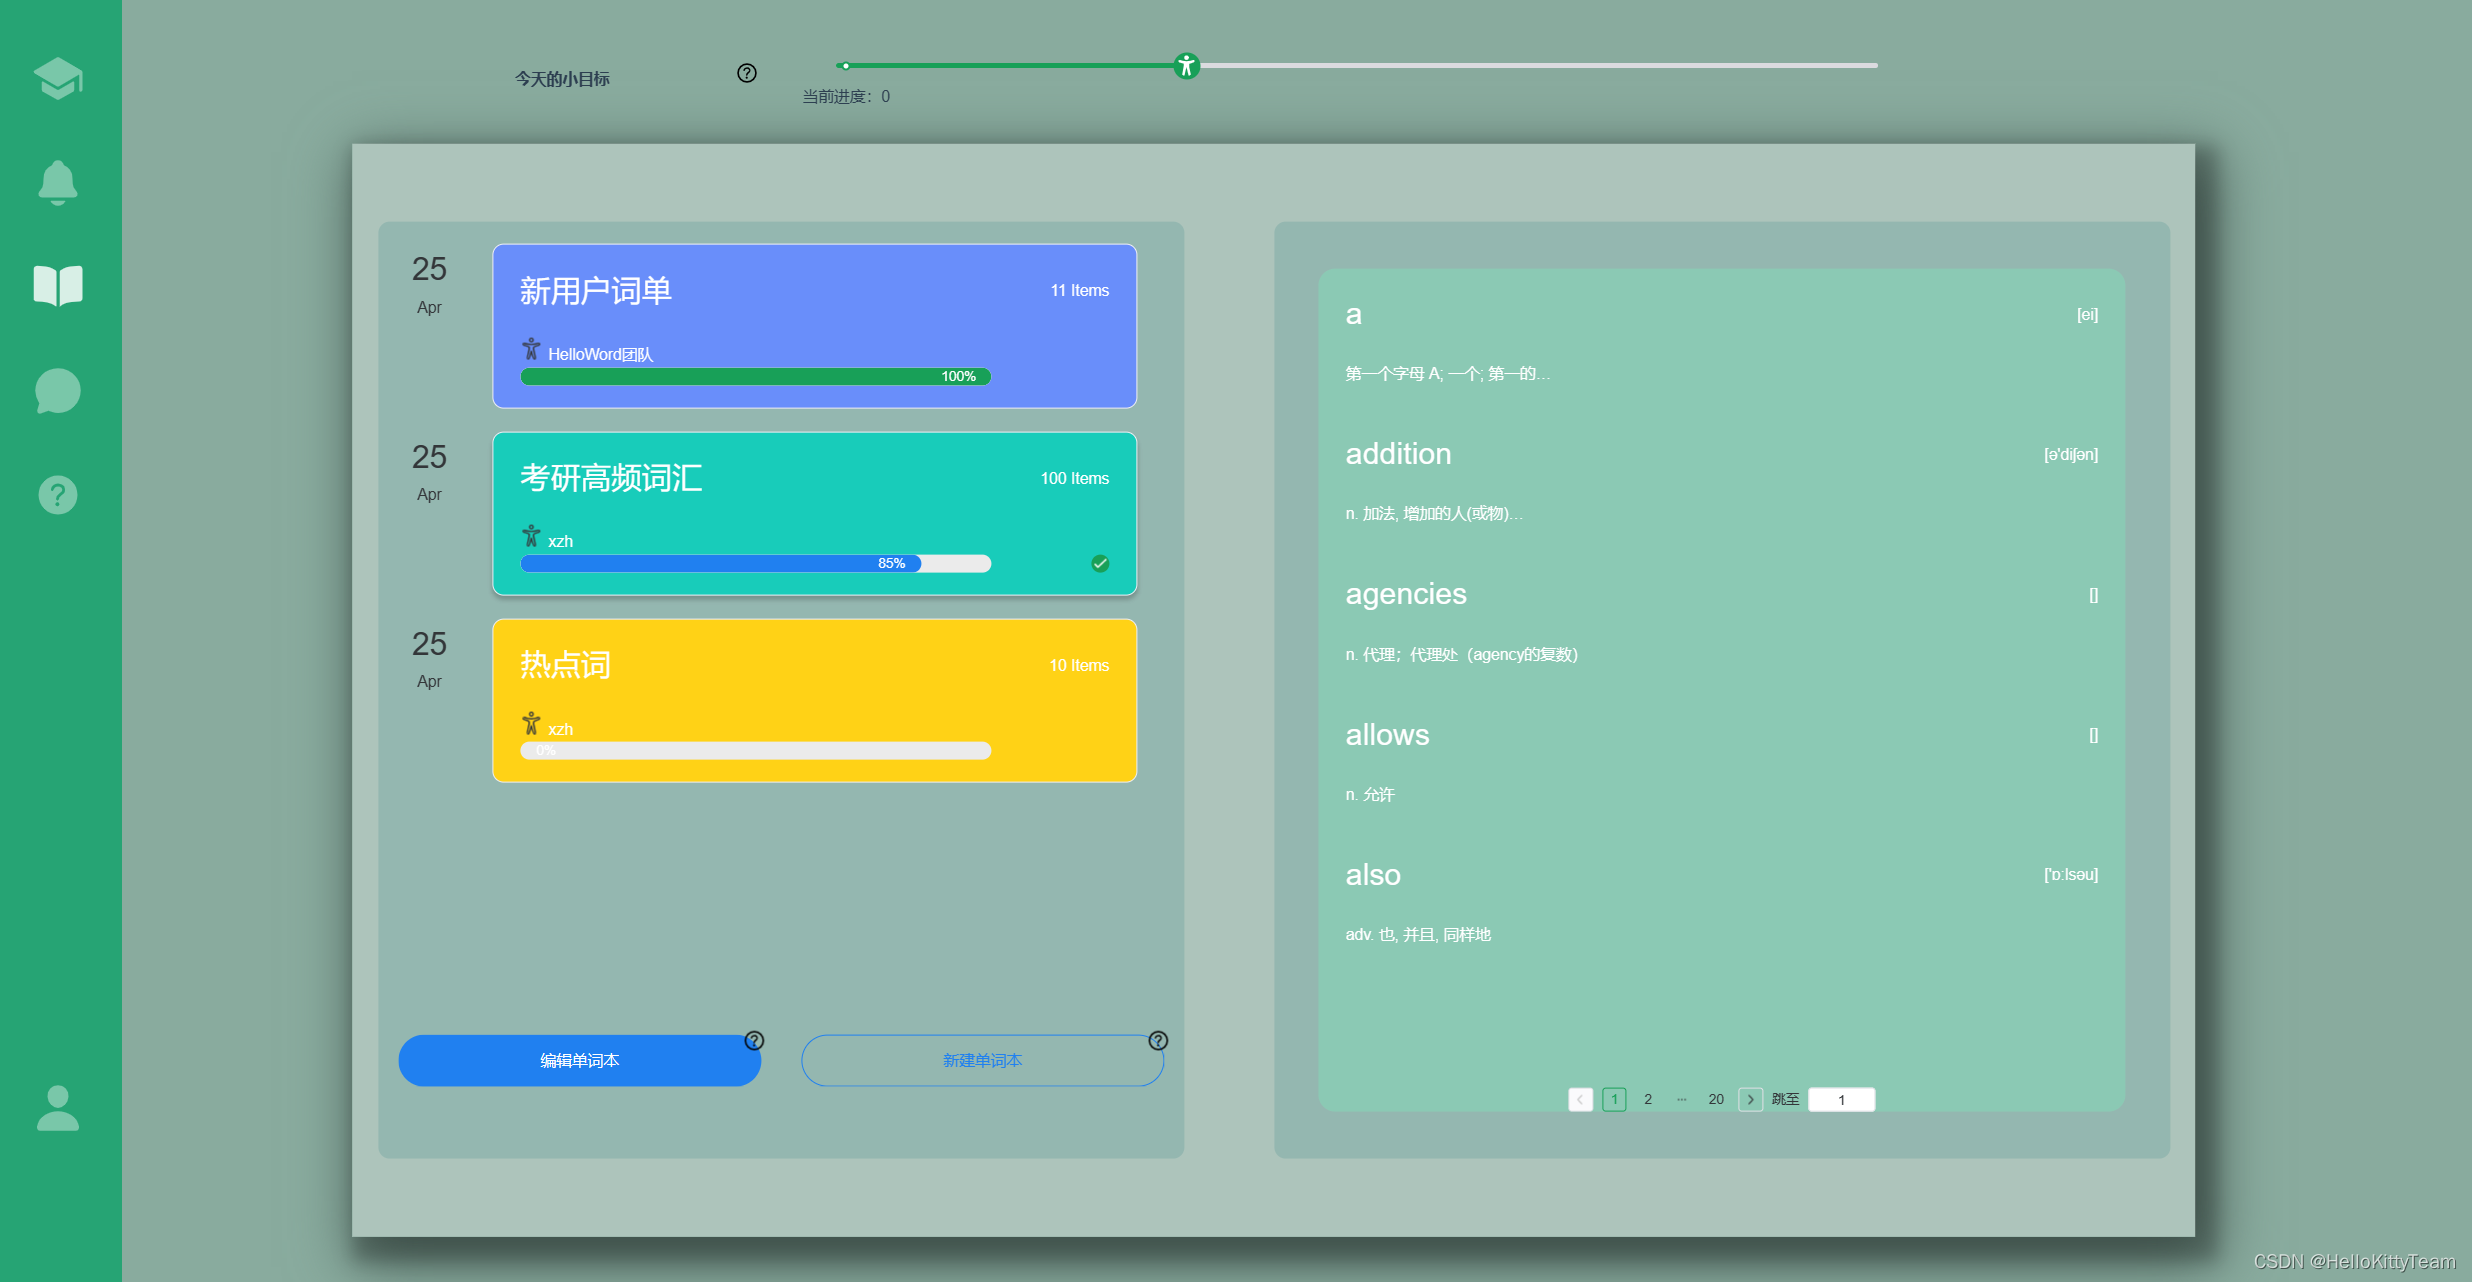Viewport: 2472px width, 1282px height.
Task: Go to previous page arrow
Action: pyautogui.click(x=1580, y=1100)
